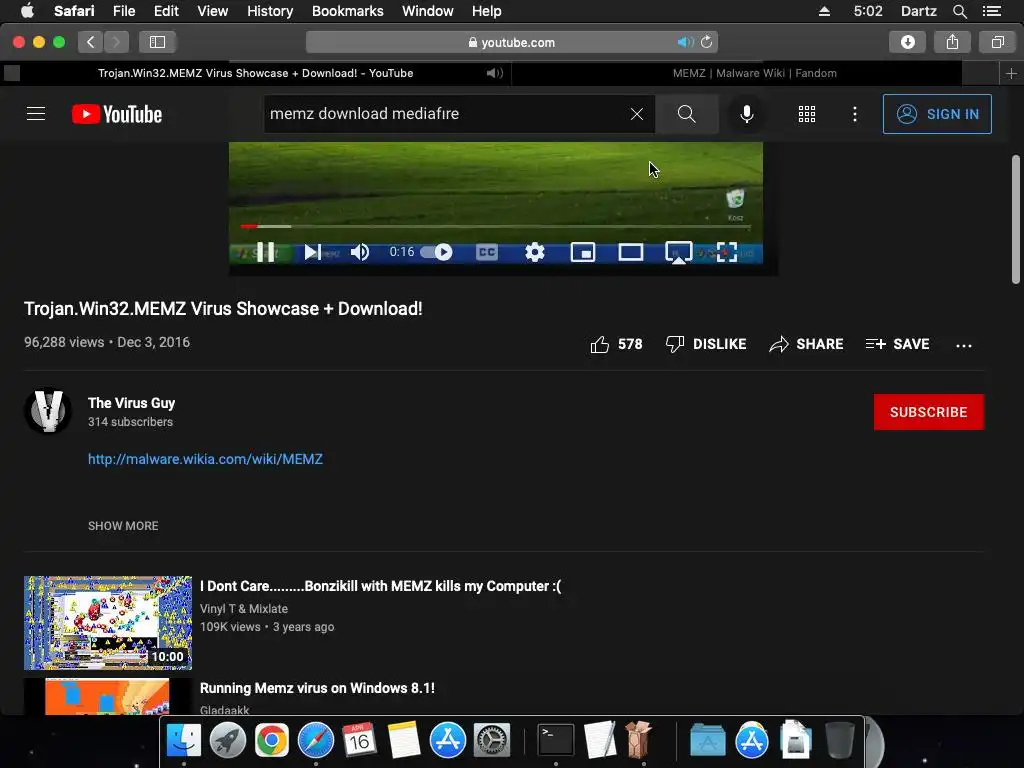Screen dimensions: 1024x768
Task: Open Notification Center list icon
Action: (x=991, y=11)
